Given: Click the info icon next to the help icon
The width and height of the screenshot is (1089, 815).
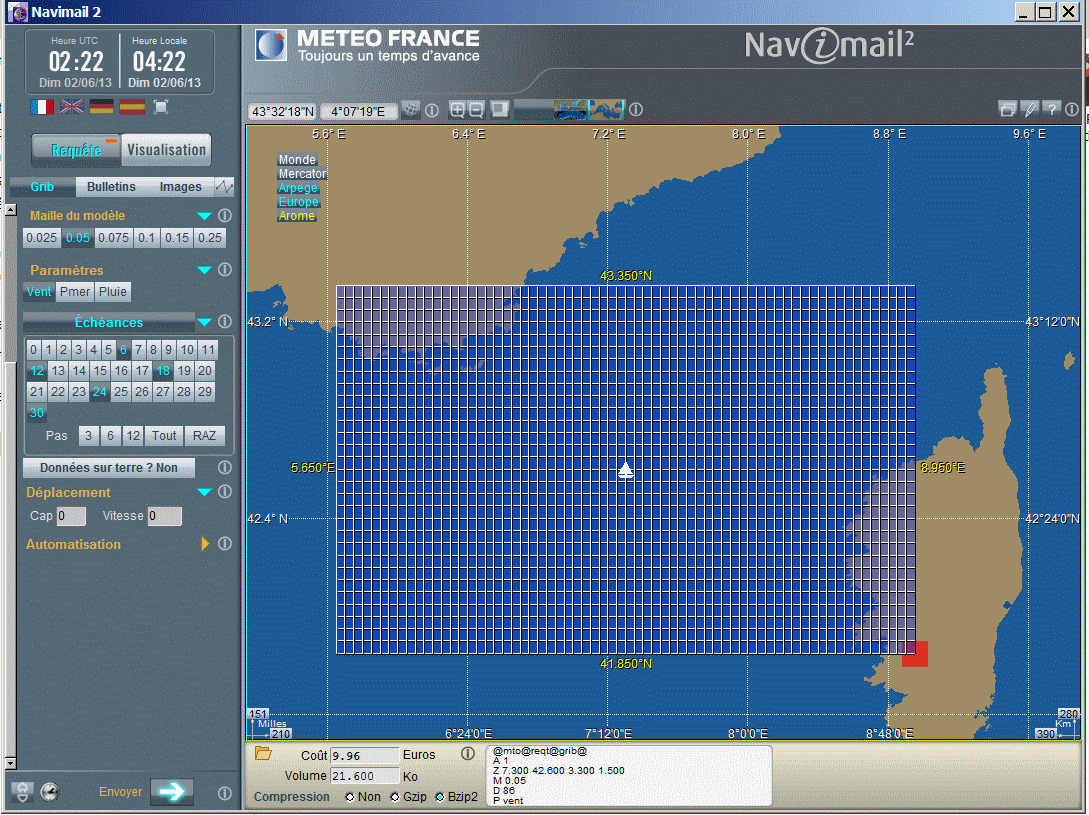Looking at the screenshot, I should tap(1072, 109).
